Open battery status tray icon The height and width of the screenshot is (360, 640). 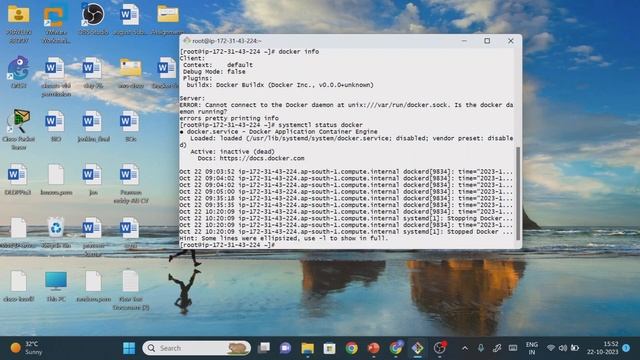[x=575, y=348]
